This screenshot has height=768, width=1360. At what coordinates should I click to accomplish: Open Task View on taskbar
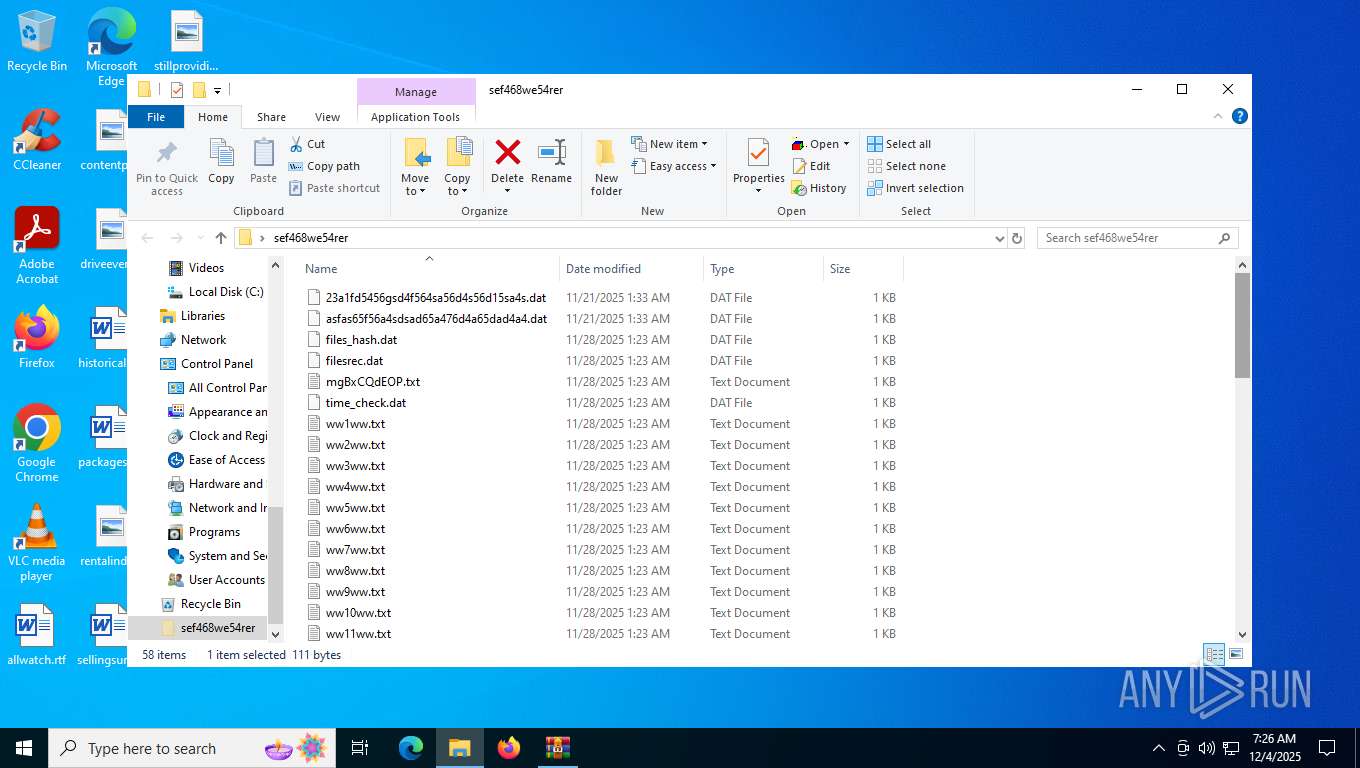360,747
